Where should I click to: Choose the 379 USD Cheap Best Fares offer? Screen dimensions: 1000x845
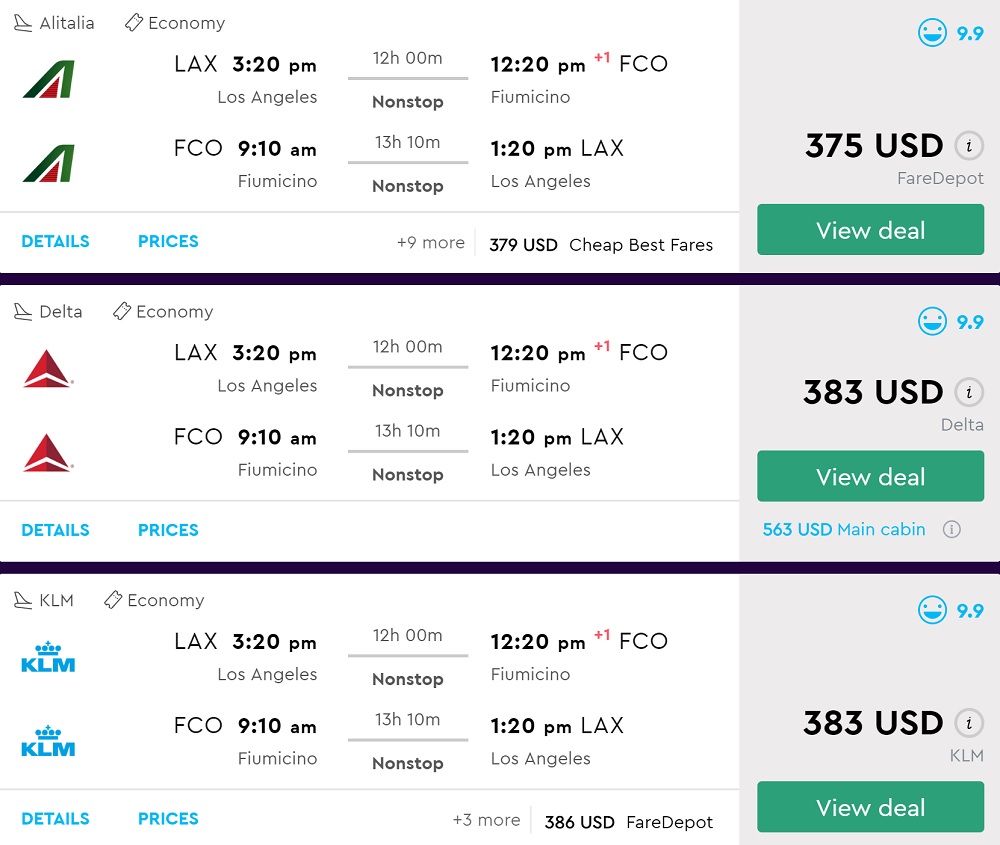coord(601,245)
